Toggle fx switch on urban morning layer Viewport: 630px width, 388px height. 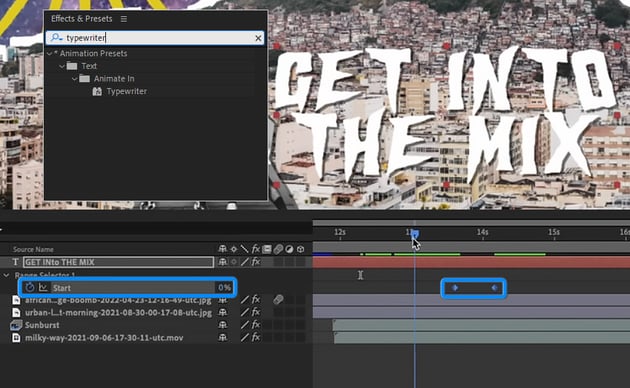point(256,312)
